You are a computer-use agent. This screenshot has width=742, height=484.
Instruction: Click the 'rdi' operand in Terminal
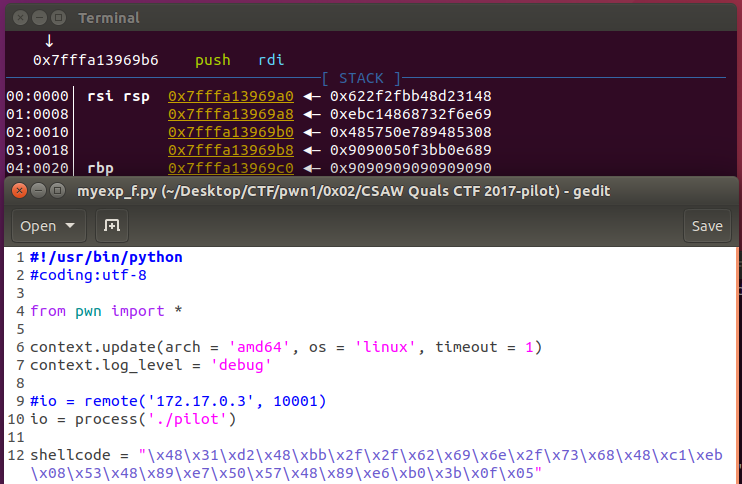click(x=271, y=60)
